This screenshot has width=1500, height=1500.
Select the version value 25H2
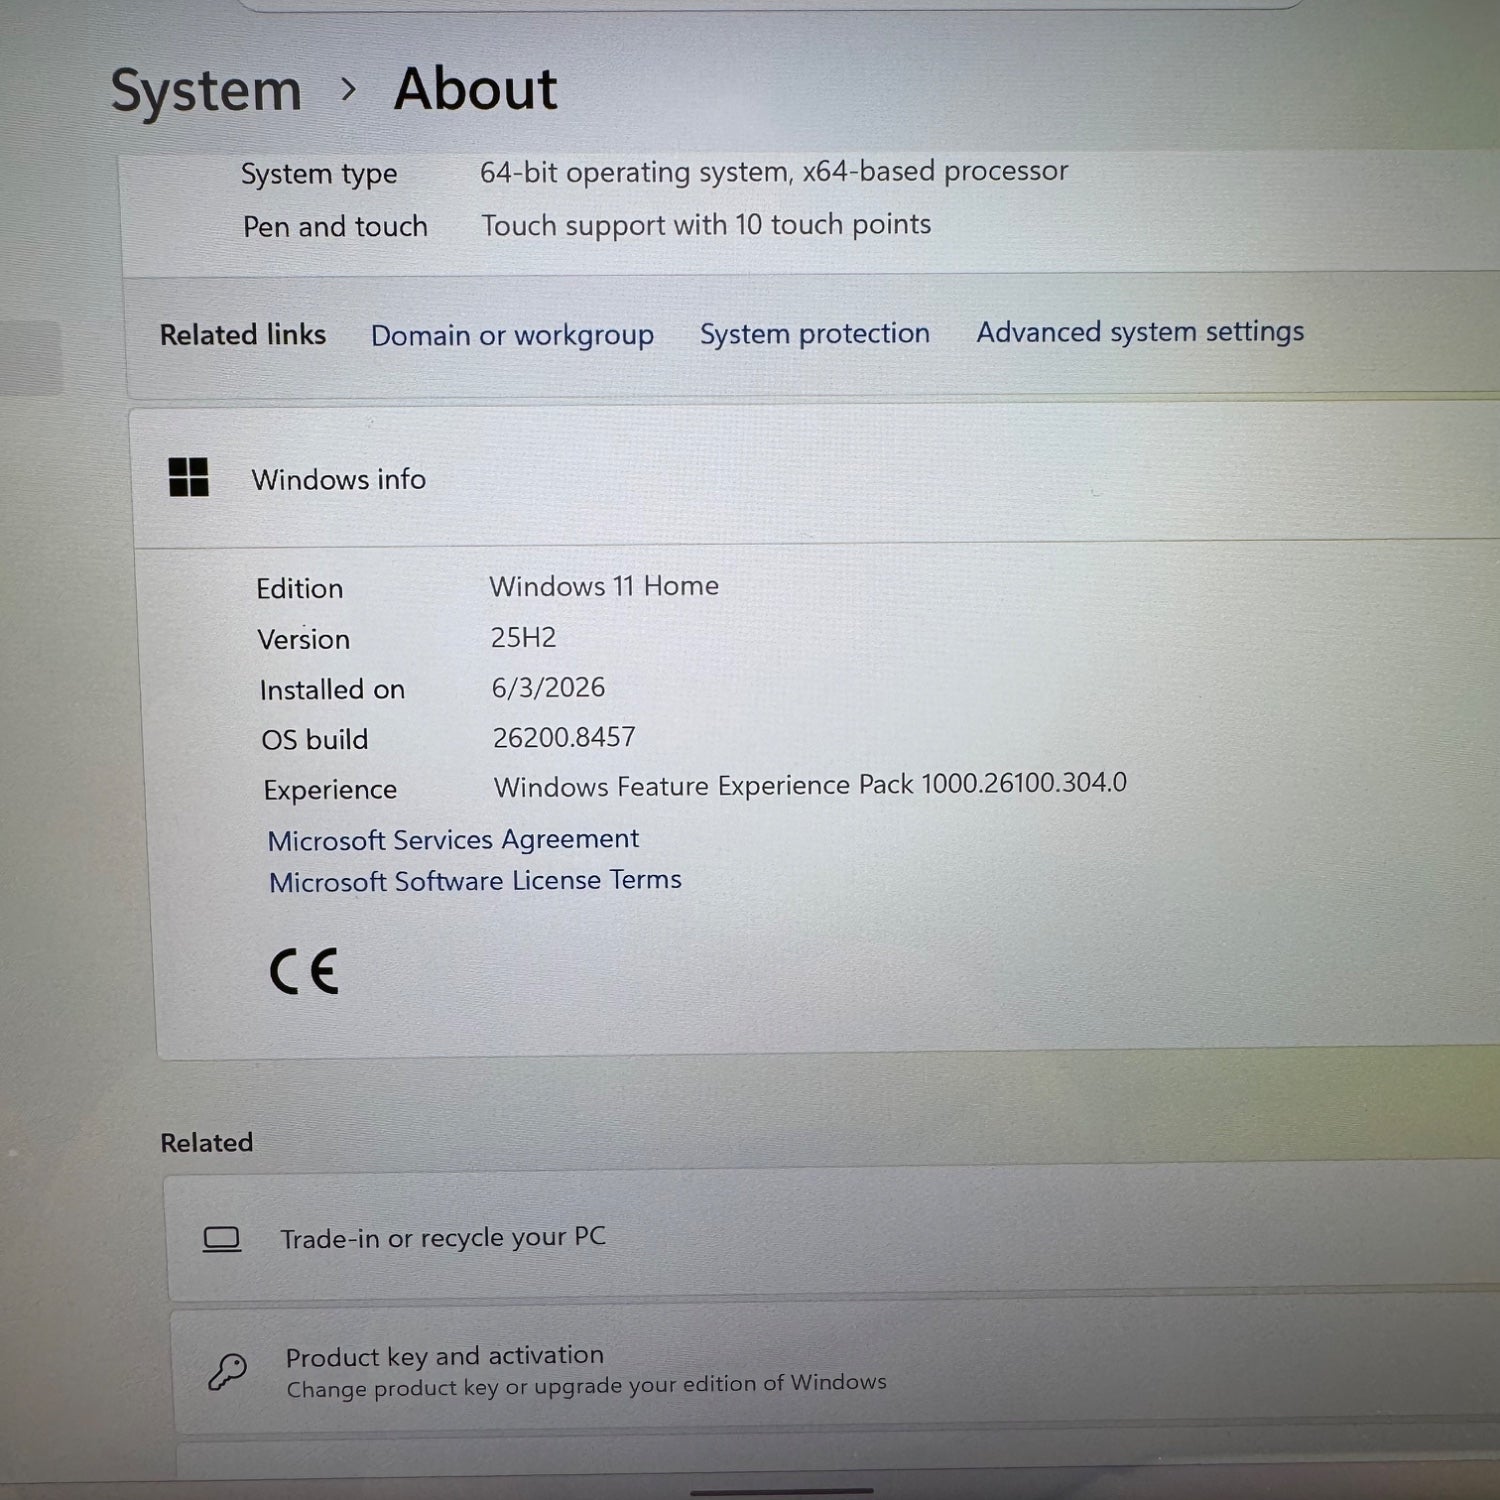(x=523, y=637)
